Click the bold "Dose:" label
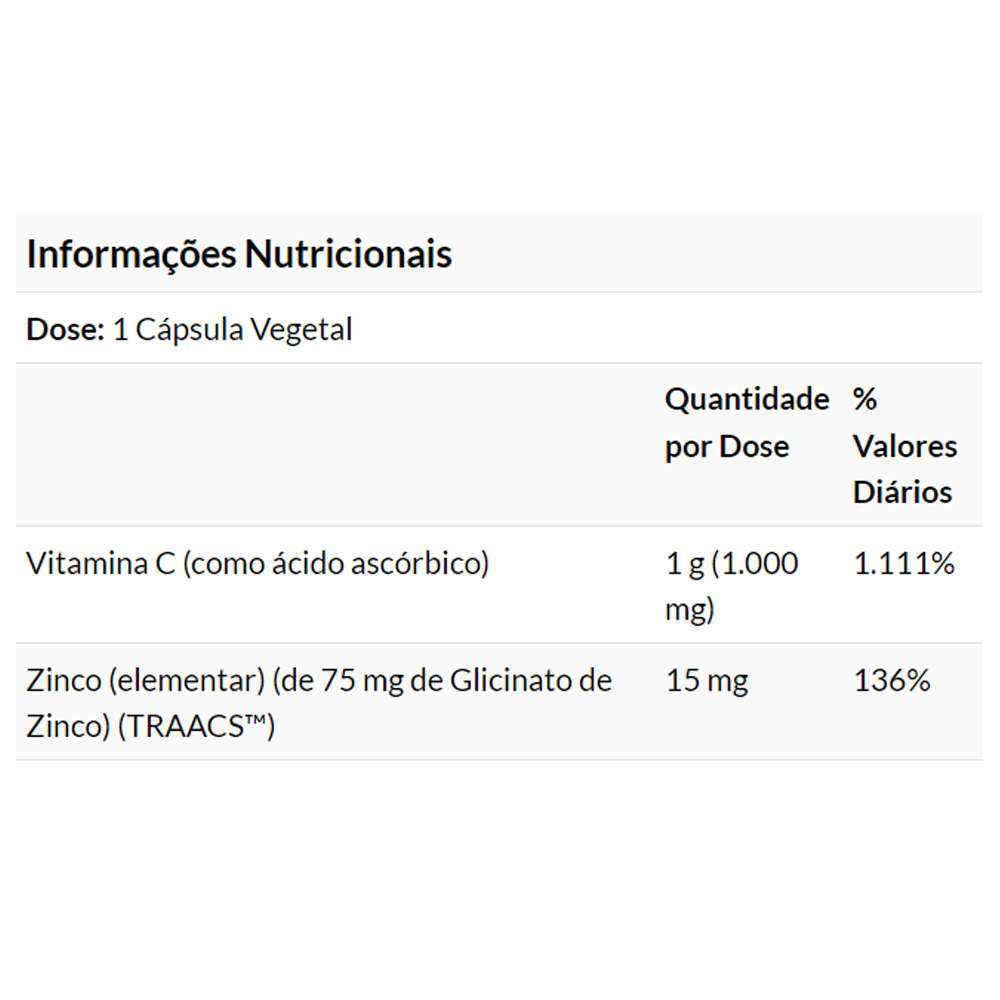 pyautogui.click(x=65, y=330)
